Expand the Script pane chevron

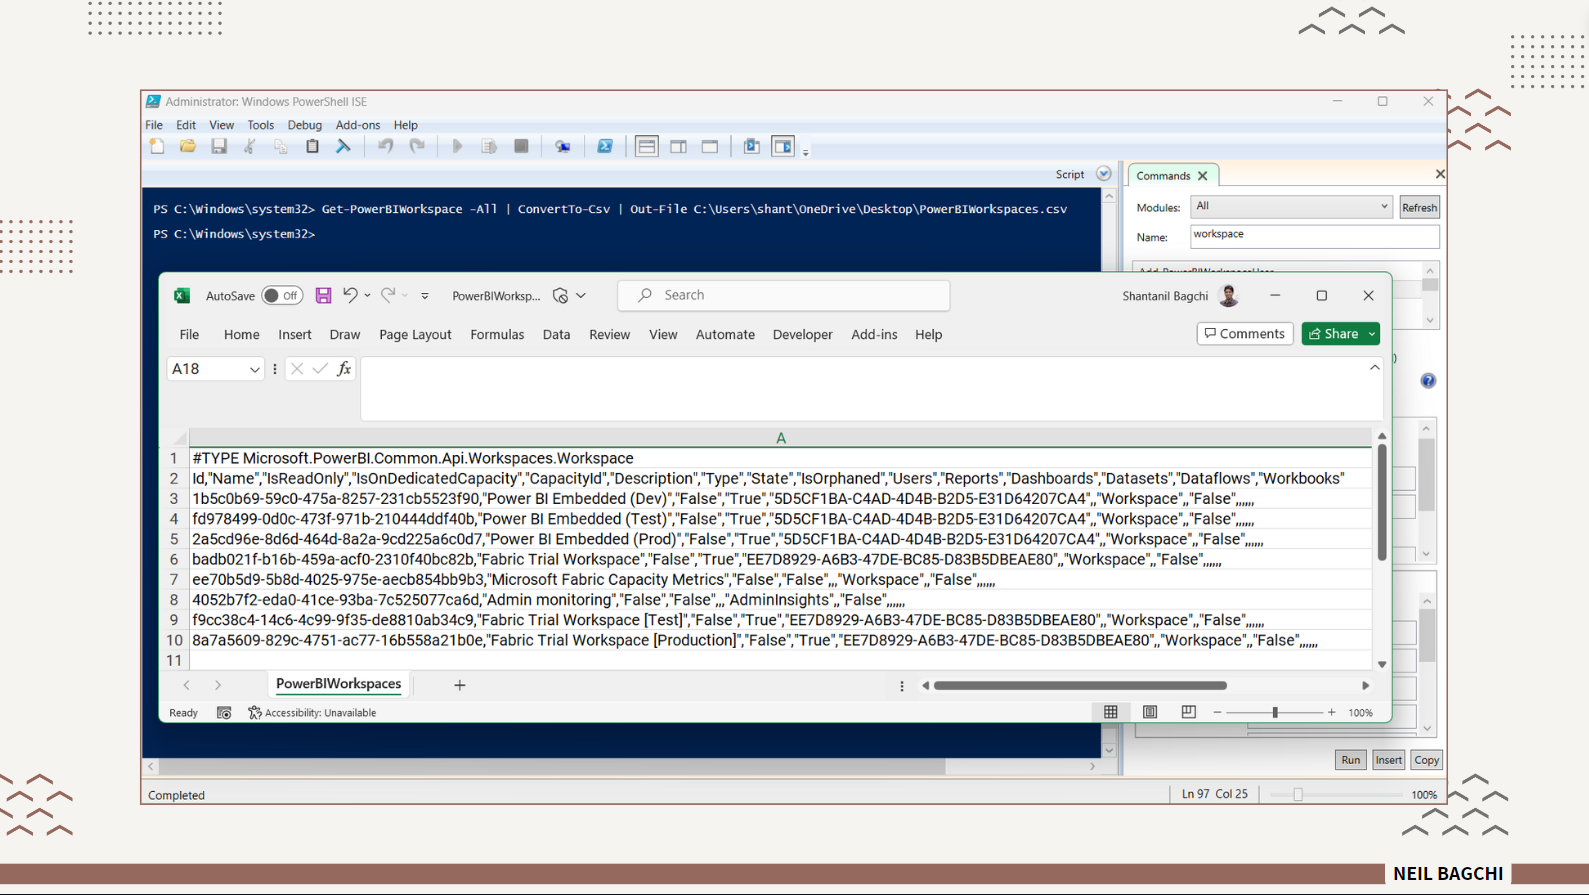[1104, 174]
